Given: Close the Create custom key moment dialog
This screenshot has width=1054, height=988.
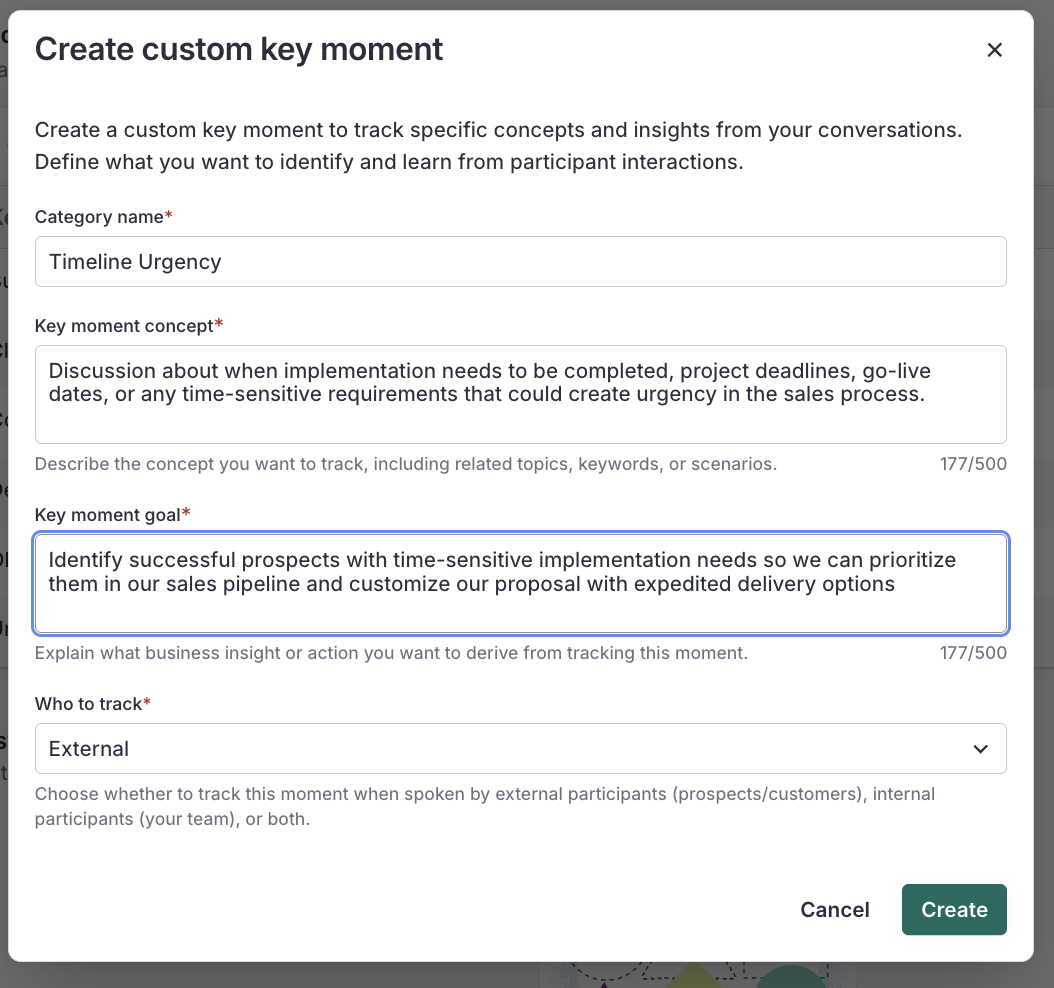Looking at the screenshot, I should click(x=994, y=50).
